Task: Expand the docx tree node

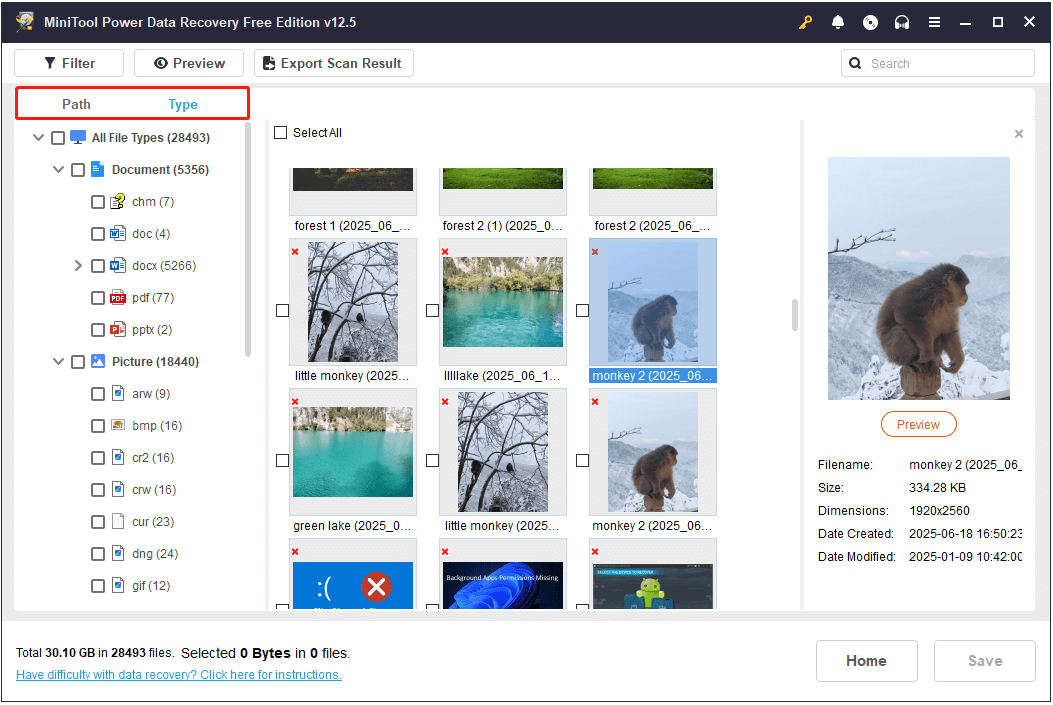Action: (78, 266)
